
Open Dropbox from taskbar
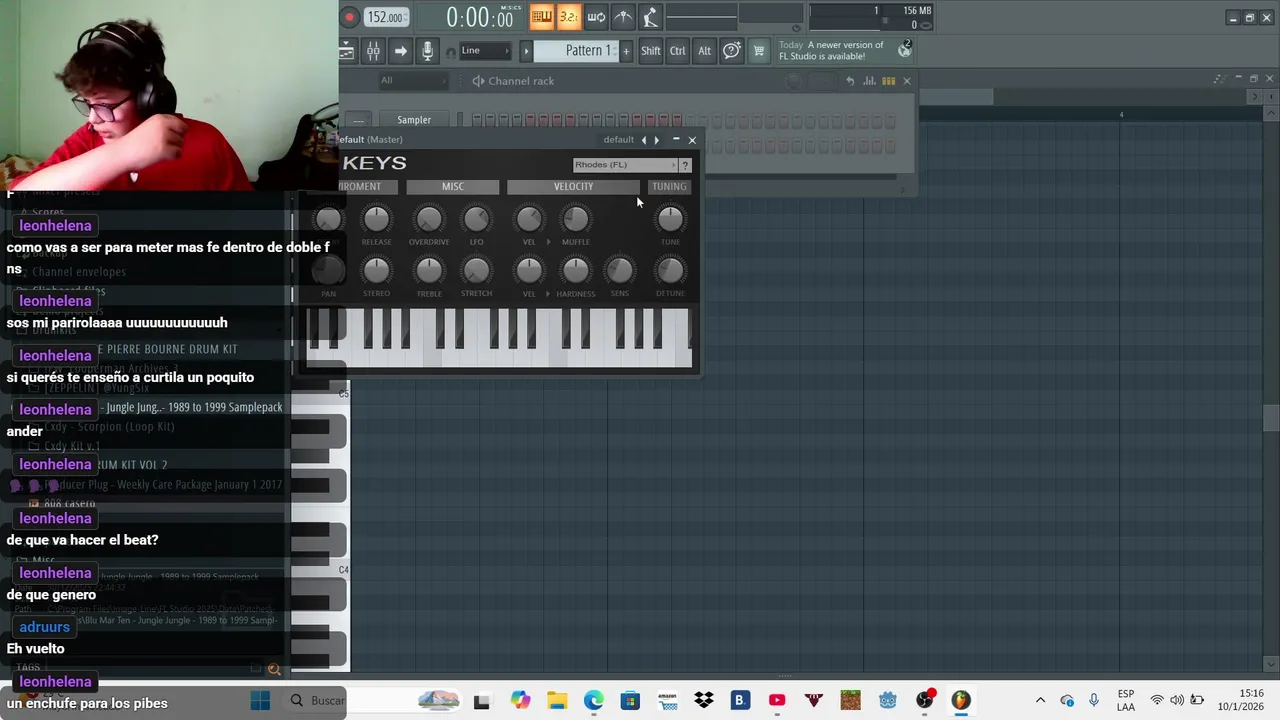pos(704,701)
